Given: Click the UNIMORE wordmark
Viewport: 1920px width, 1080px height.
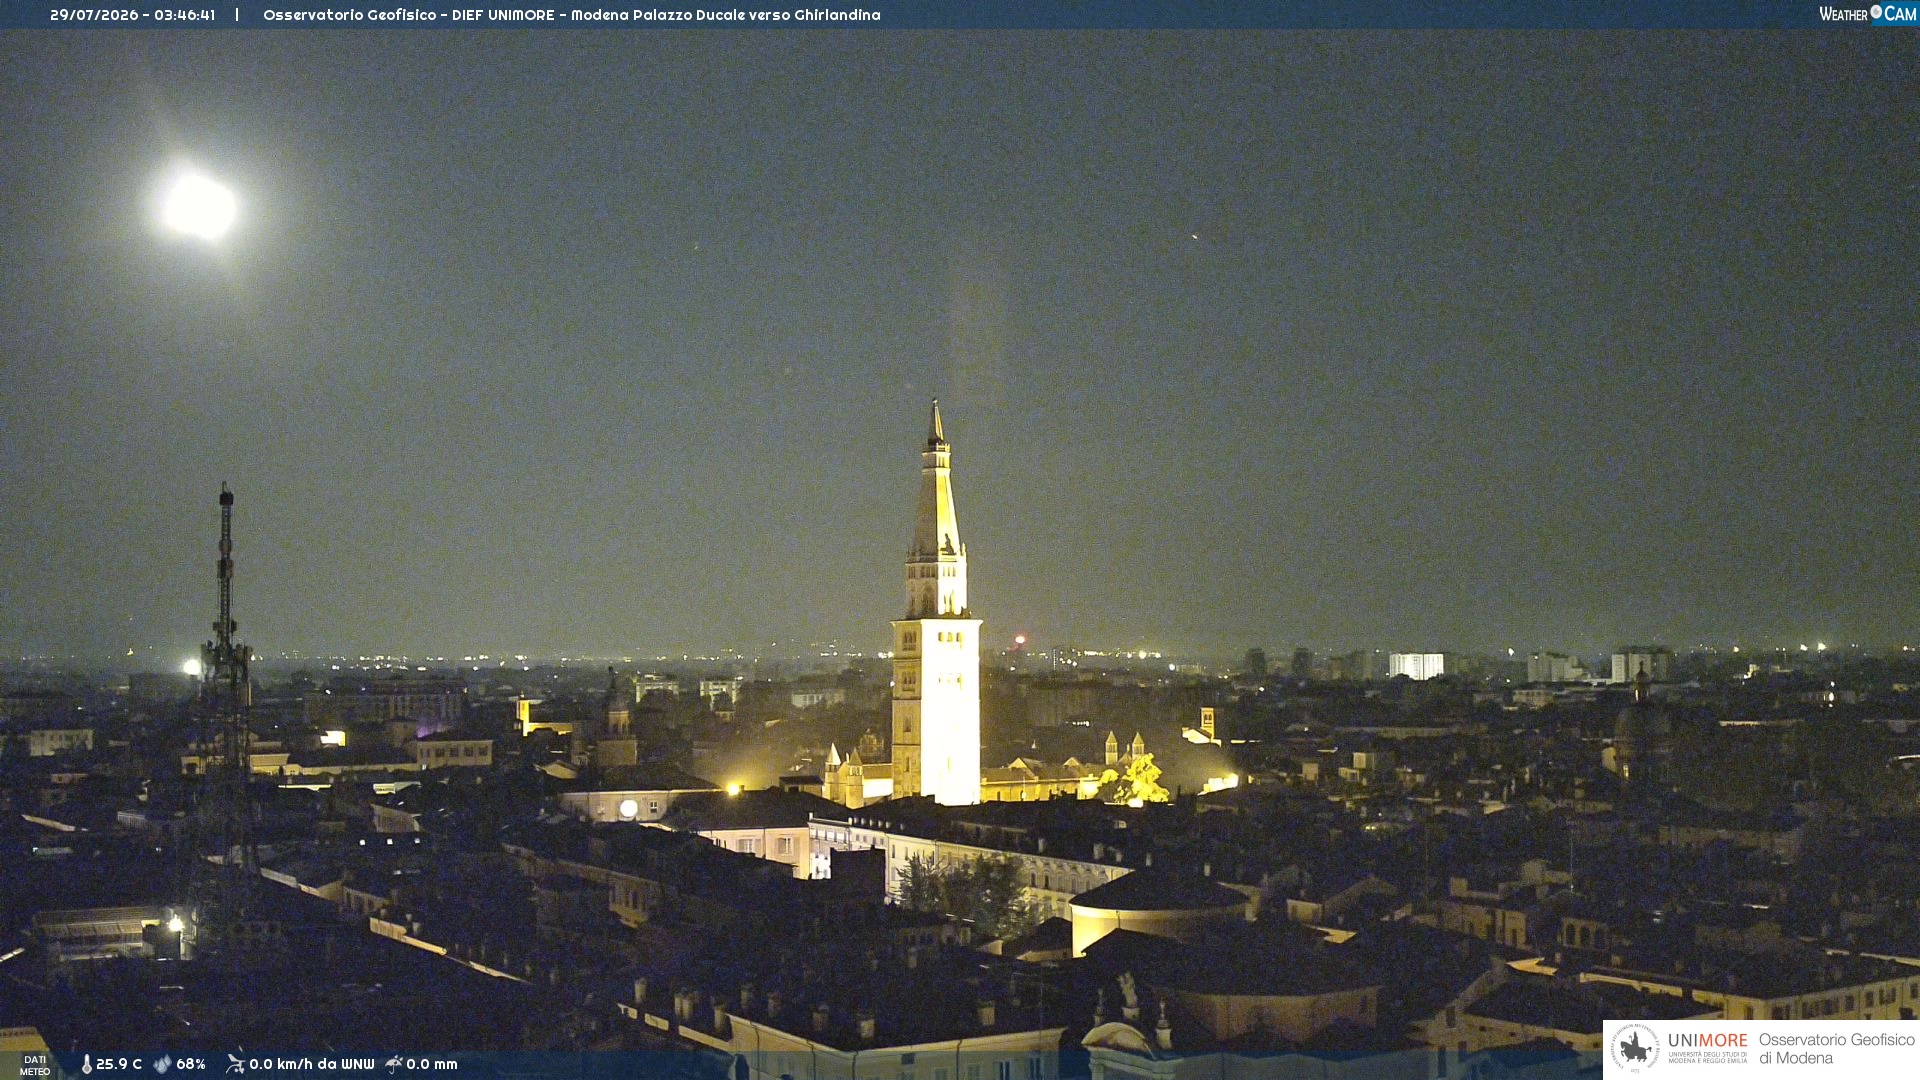Looking at the screenshot, I should pos(1708,1041).
